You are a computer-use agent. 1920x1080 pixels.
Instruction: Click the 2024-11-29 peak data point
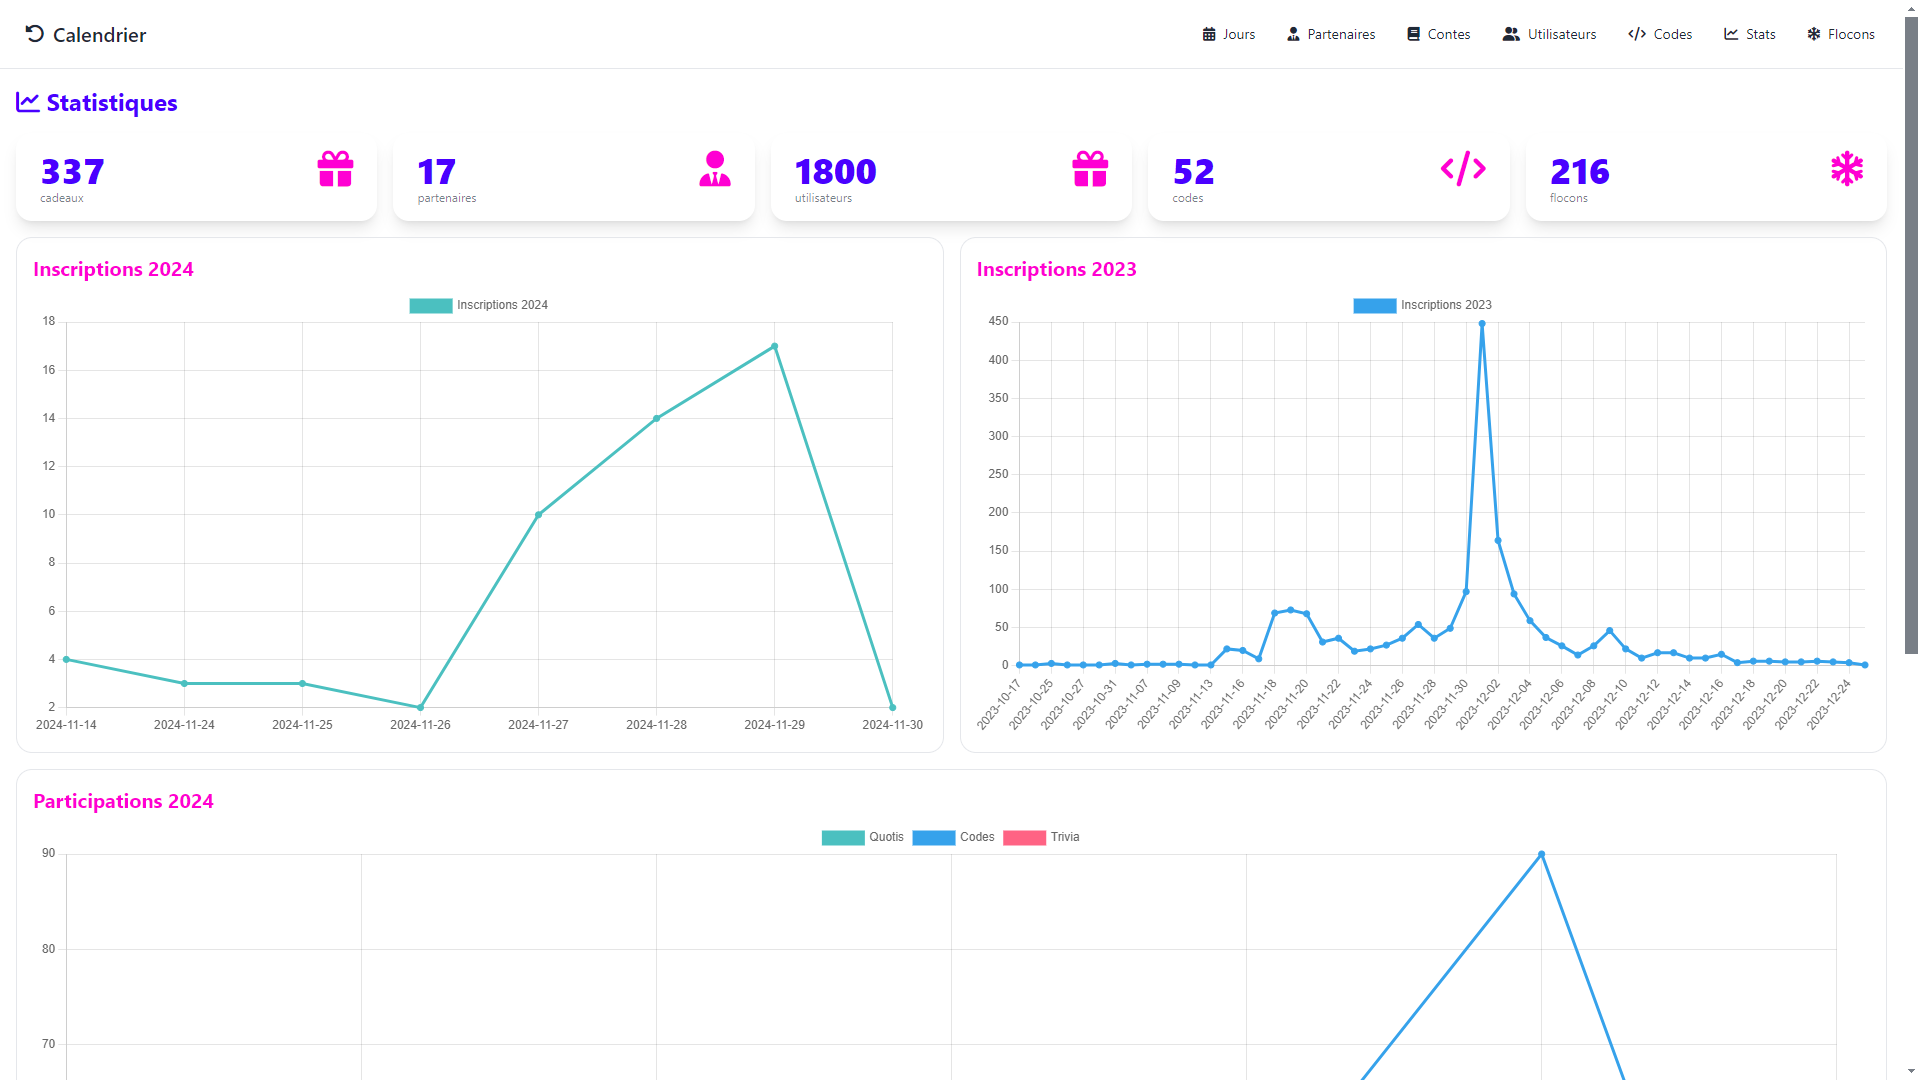click(775, 347)
